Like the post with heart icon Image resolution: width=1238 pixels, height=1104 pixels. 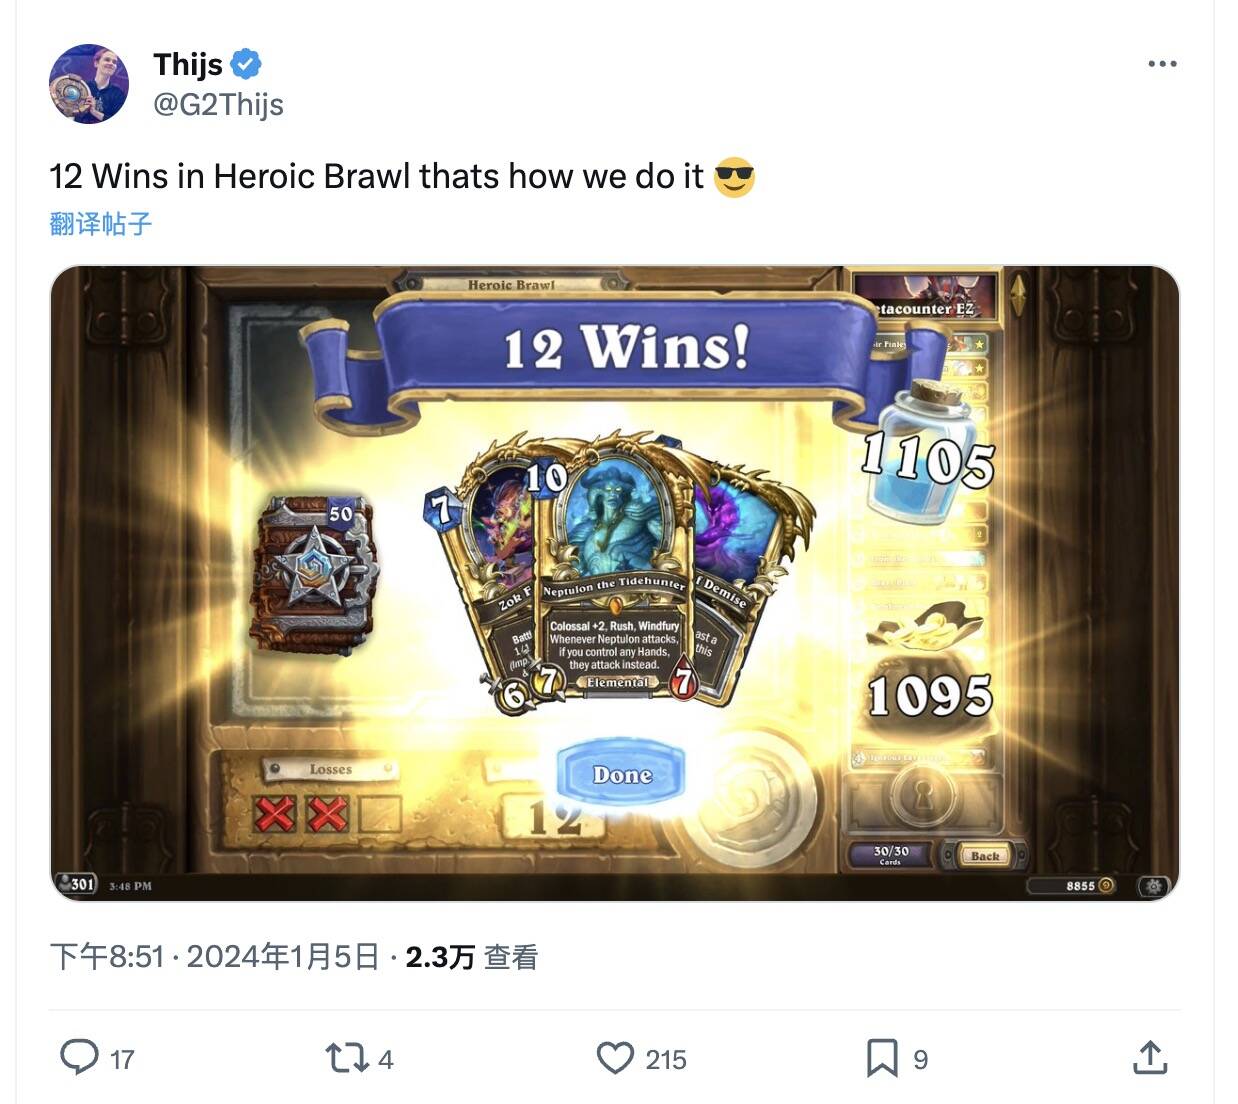click(615, 1058)
